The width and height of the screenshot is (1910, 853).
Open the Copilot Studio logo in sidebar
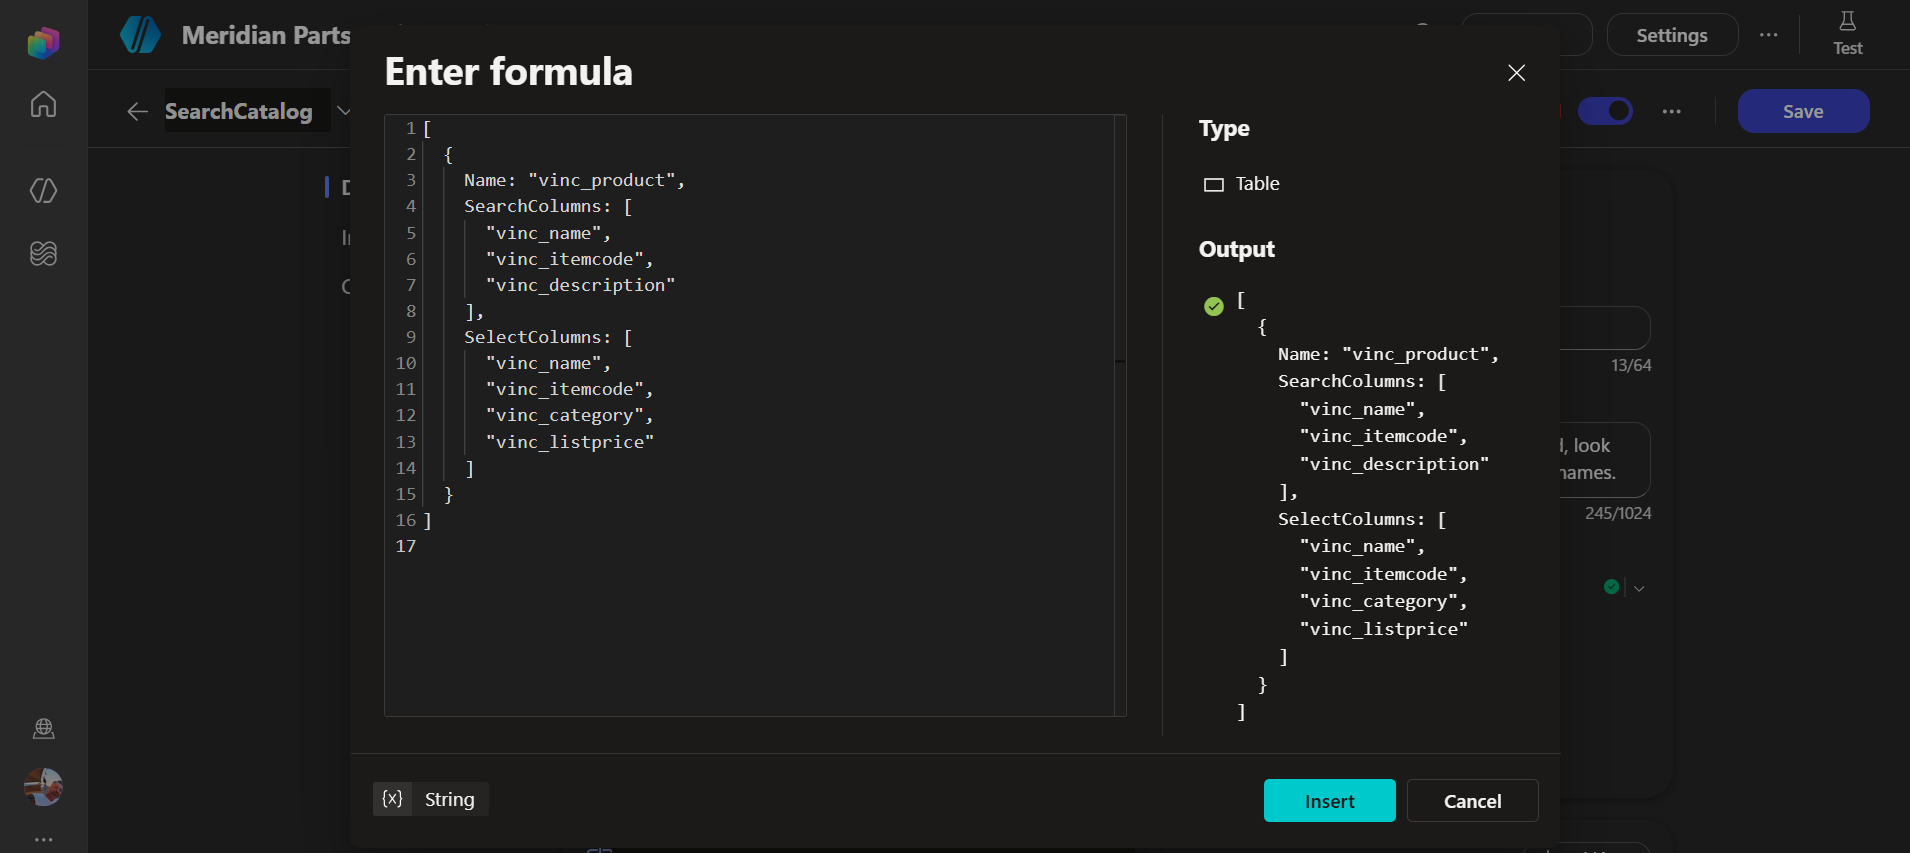pos(43,43)
